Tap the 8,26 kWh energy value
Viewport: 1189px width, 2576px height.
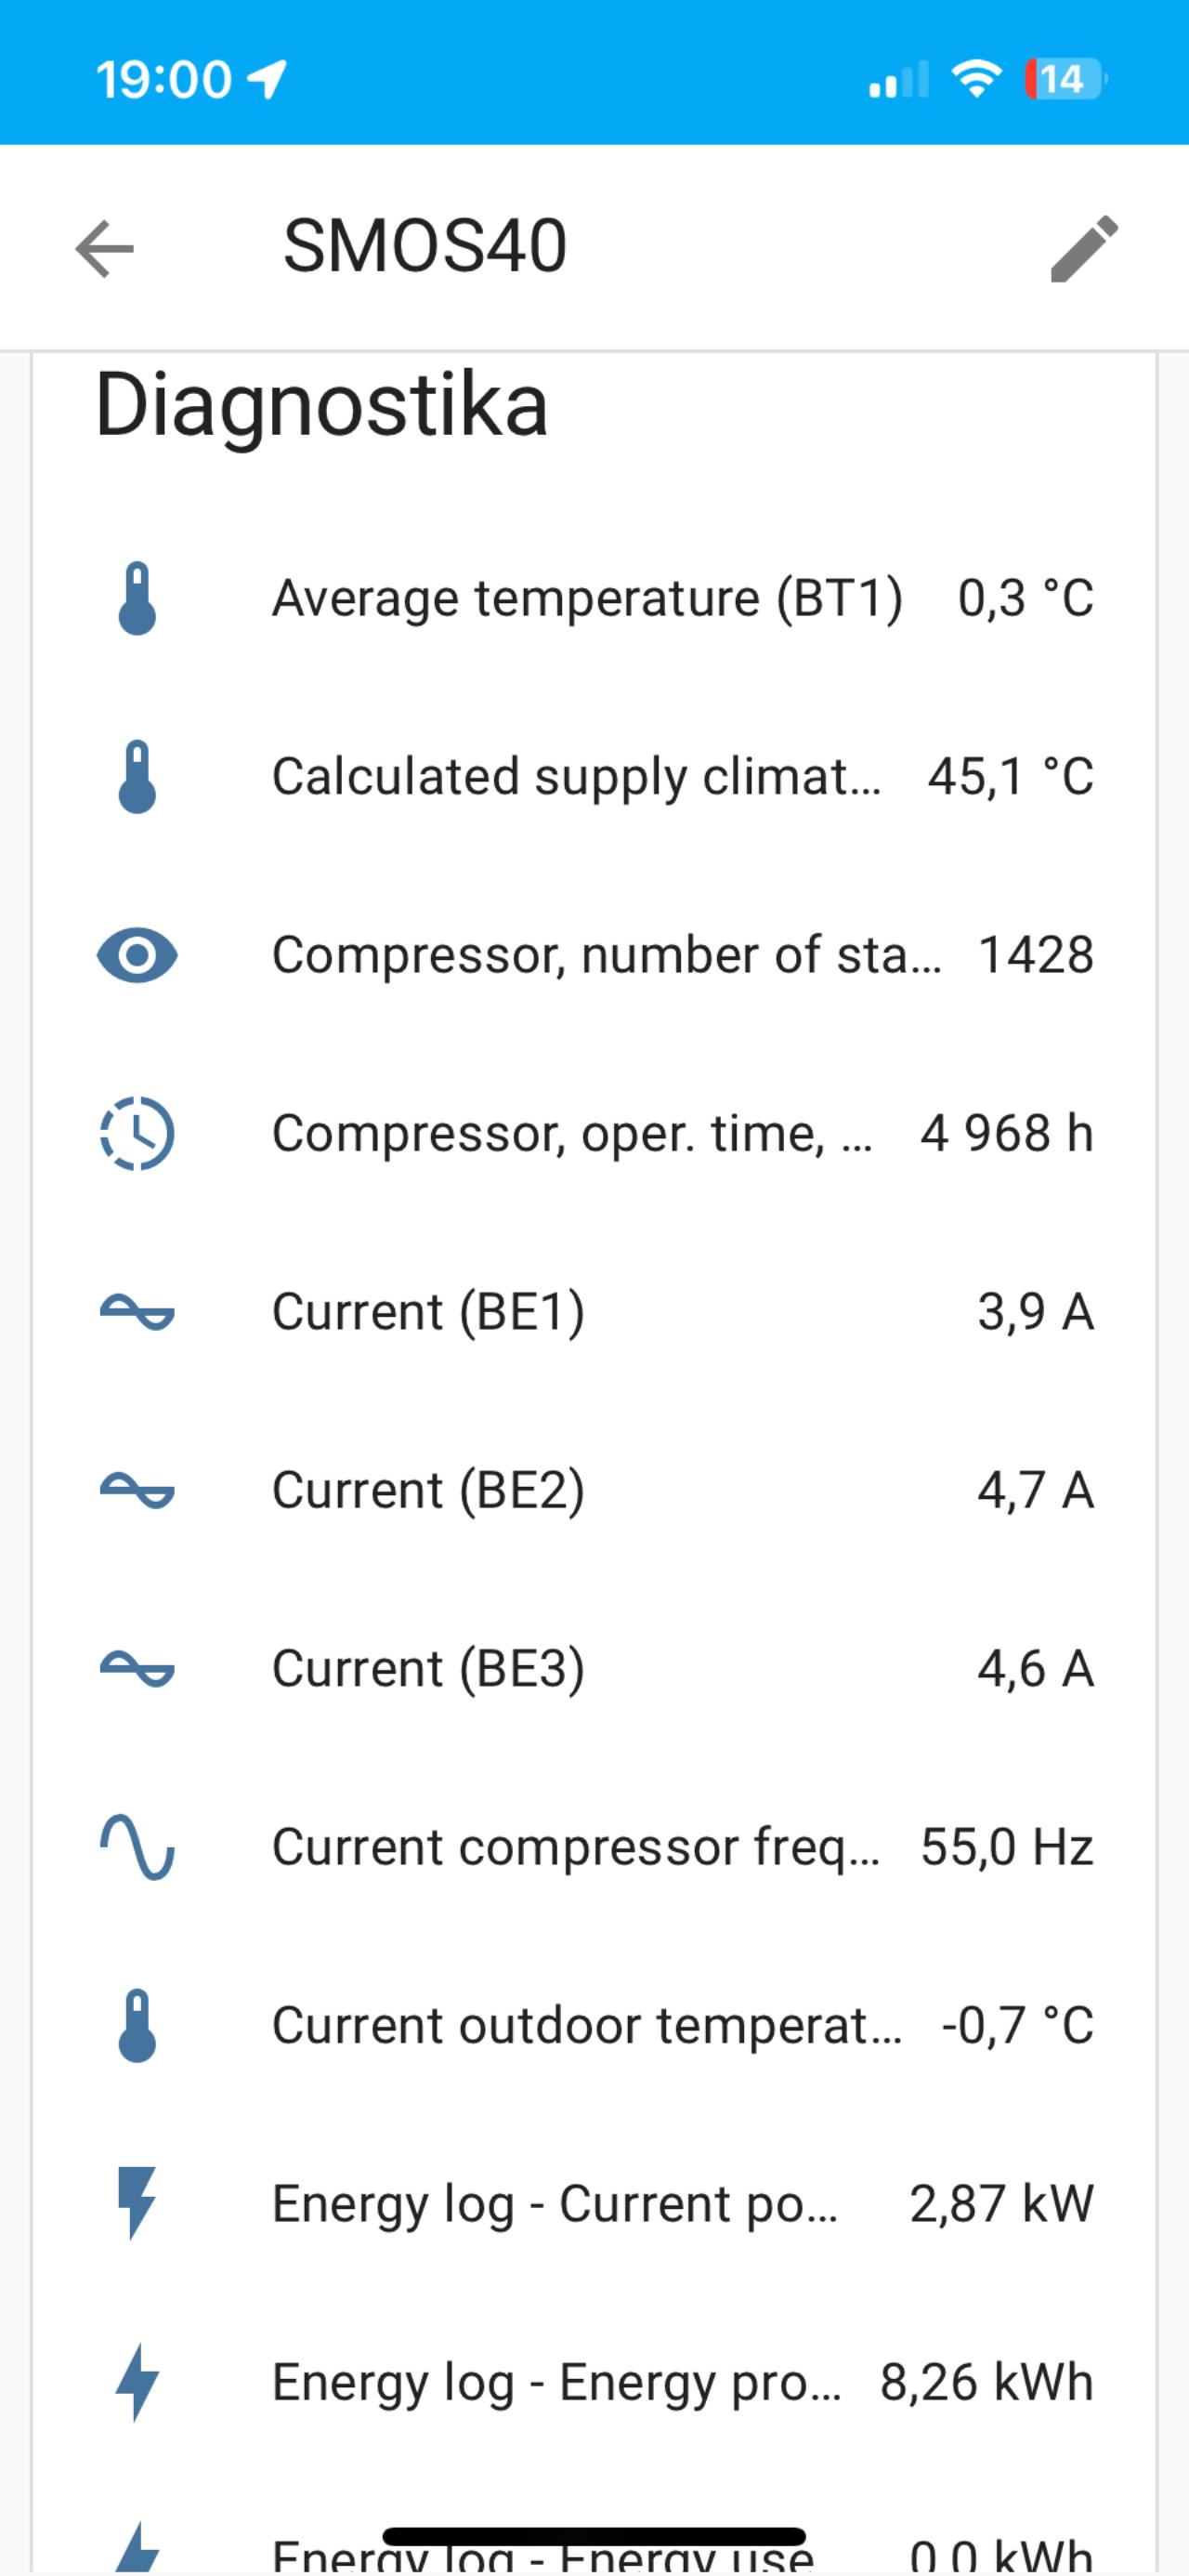click(986, 2381)
